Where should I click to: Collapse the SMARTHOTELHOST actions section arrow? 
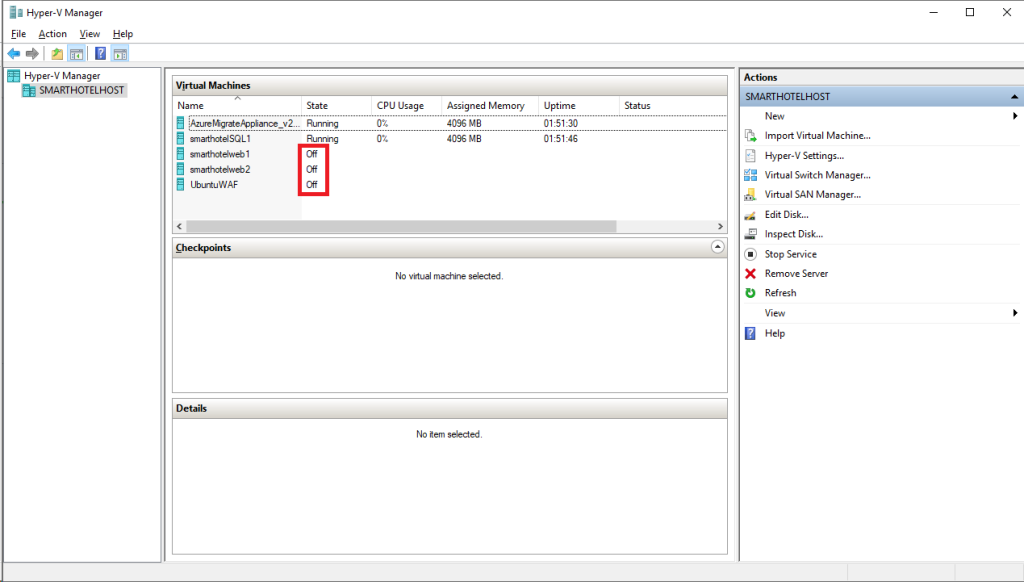tap(1014, 97)
